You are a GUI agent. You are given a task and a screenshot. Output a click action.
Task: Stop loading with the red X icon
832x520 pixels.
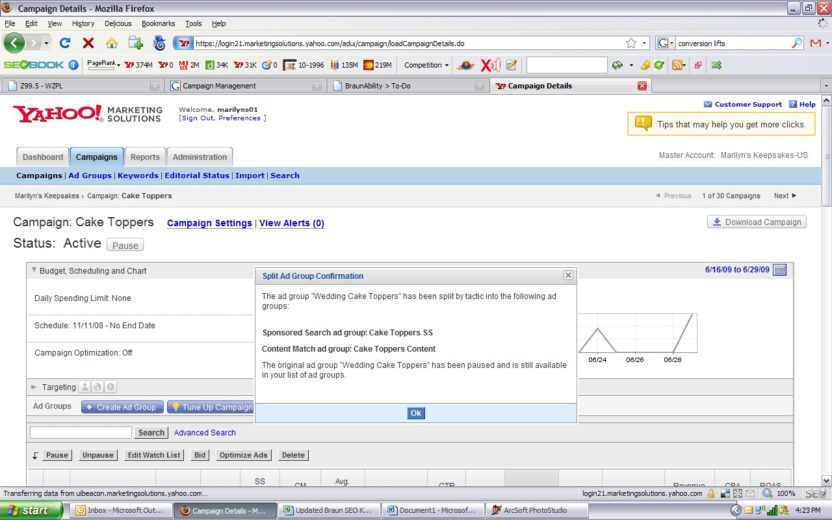click(x=89, y=43)
